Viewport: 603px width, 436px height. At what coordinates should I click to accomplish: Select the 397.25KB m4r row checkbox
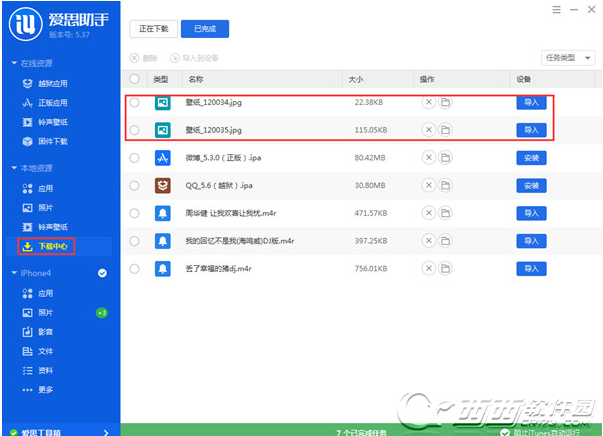click(134, 241)
